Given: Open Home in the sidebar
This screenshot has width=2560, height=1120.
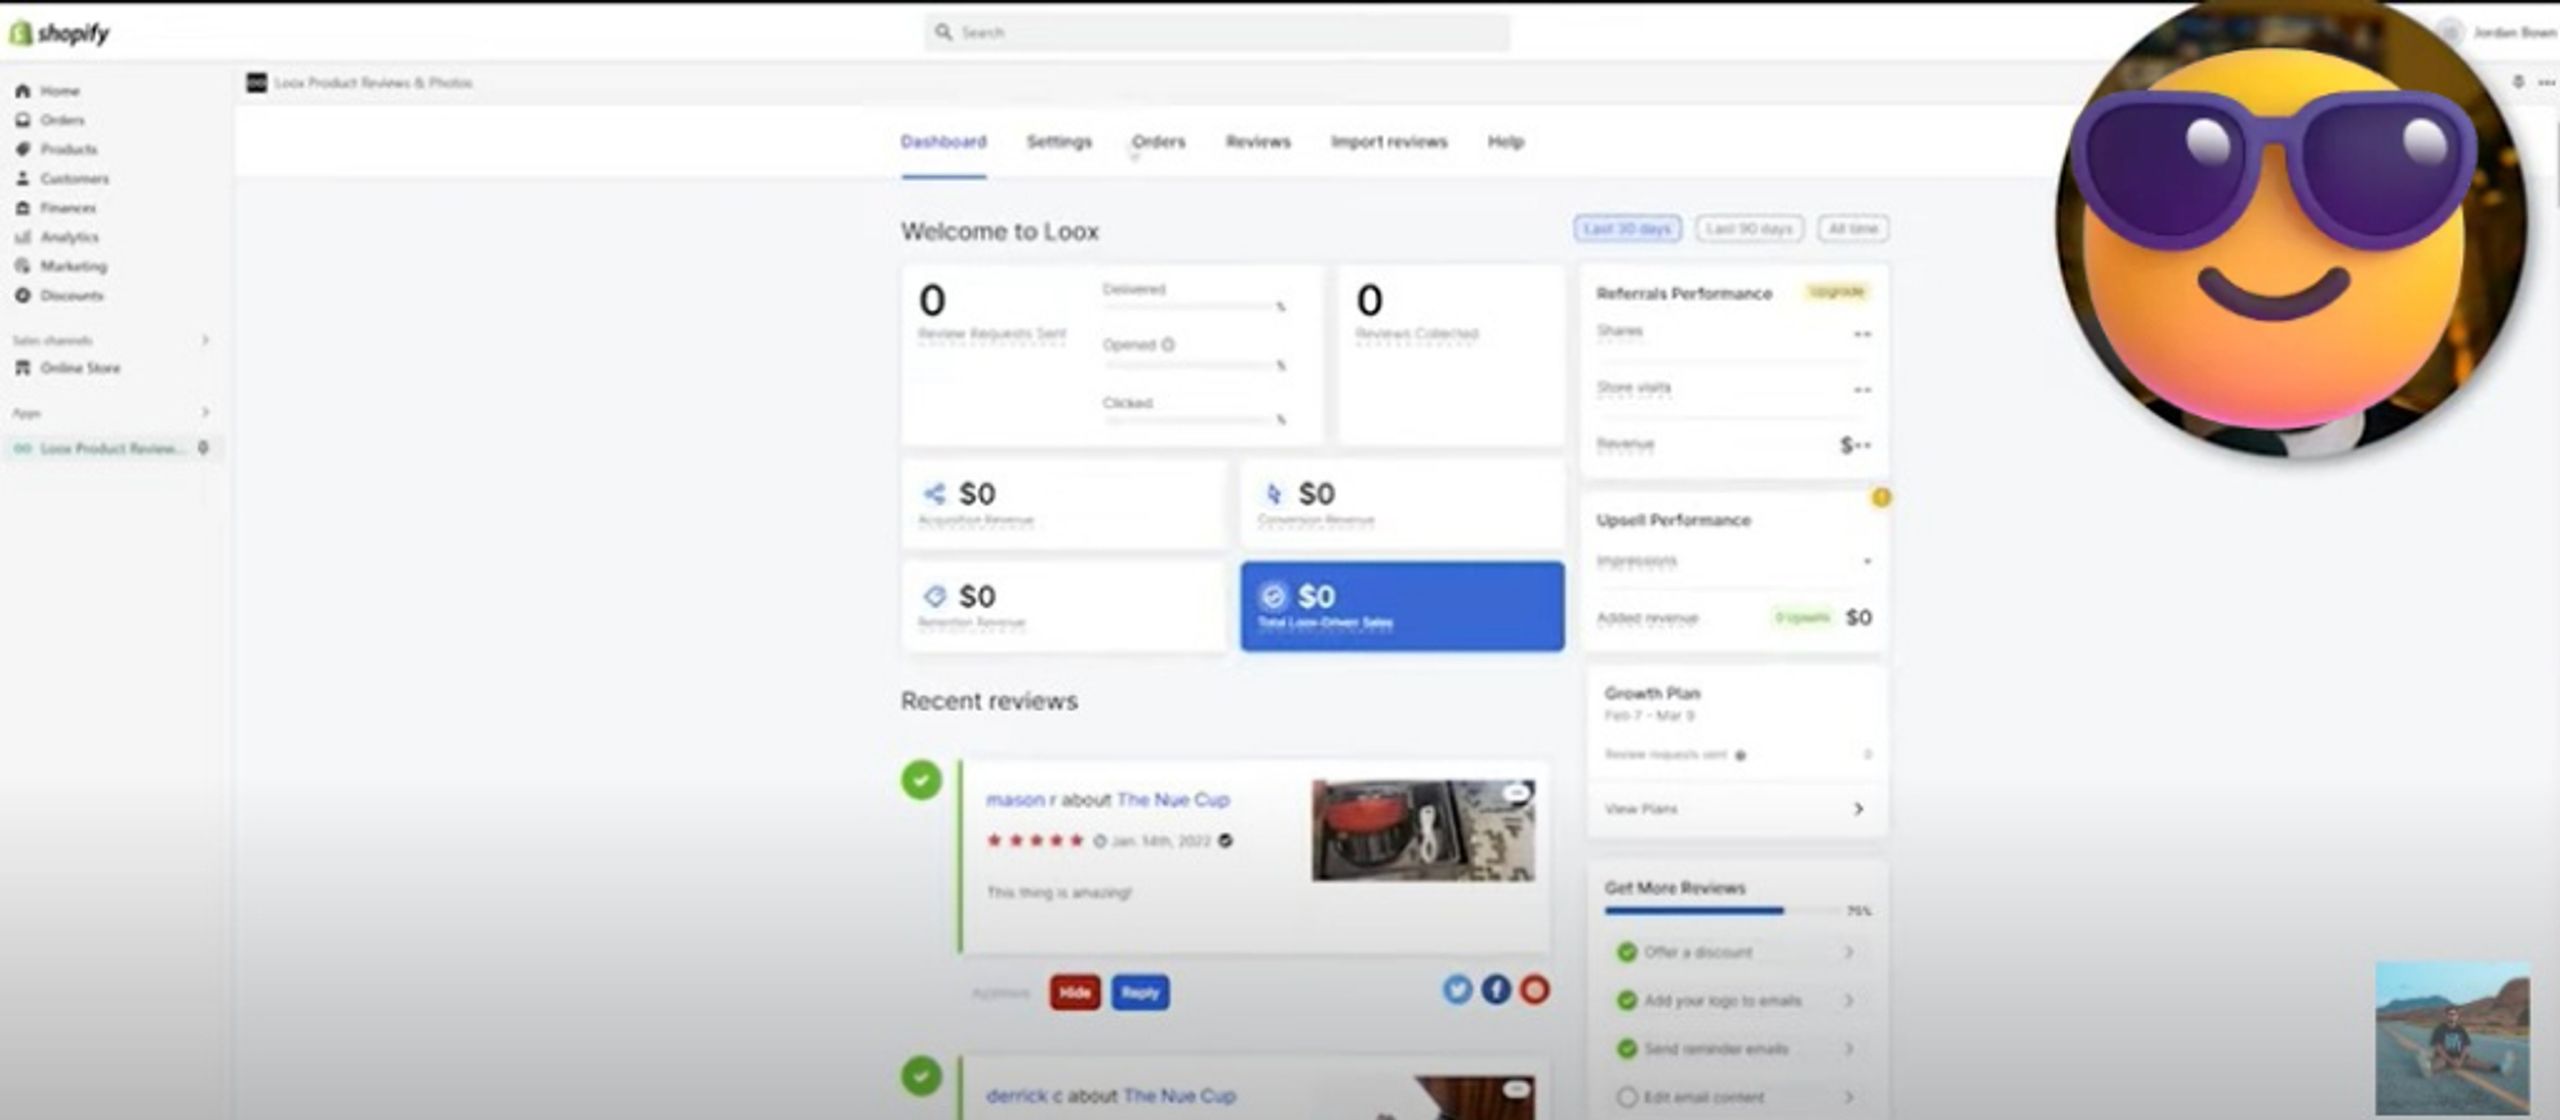Looking at the screenshot, I should coord(60,91).
